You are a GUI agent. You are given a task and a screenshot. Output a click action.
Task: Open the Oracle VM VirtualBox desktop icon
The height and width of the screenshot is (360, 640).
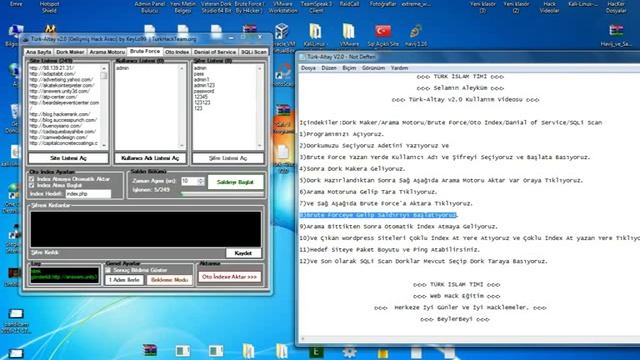tap(282, 32)
